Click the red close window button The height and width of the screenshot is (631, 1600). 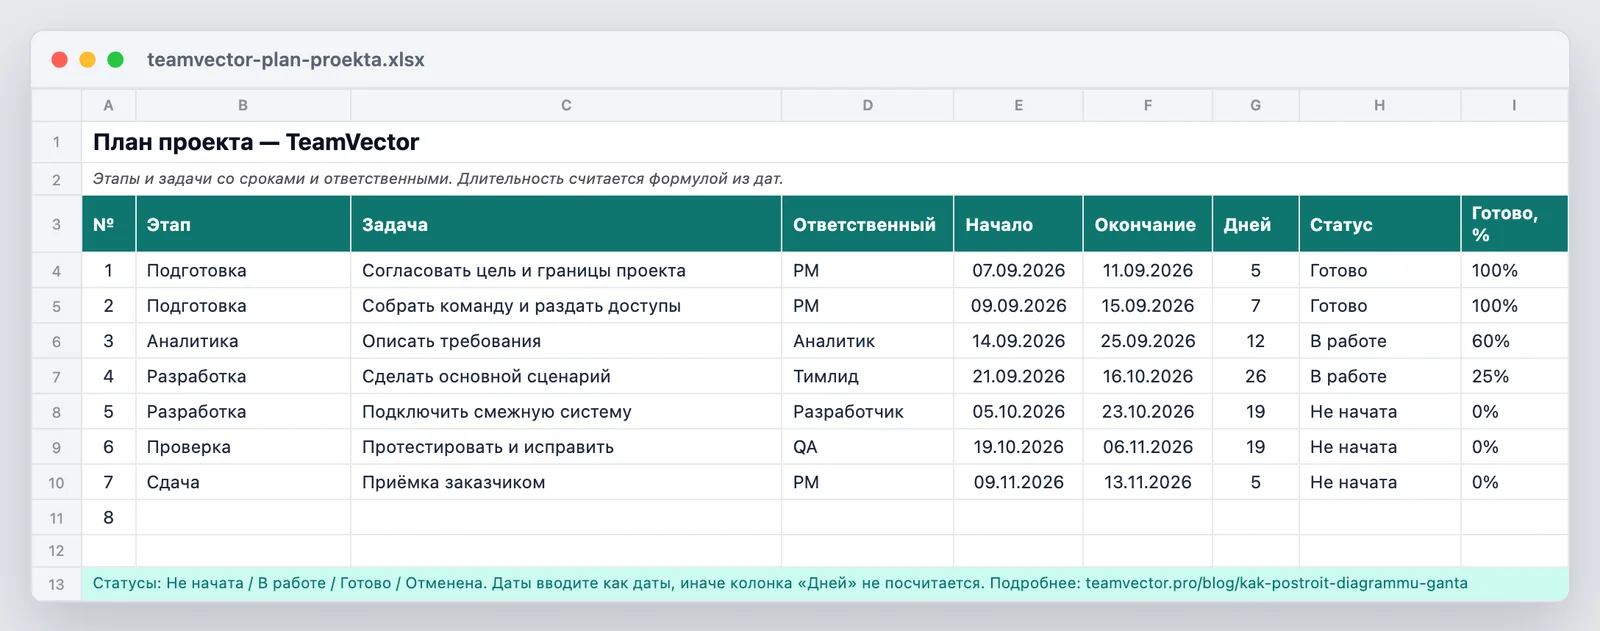tap(60, 60)
